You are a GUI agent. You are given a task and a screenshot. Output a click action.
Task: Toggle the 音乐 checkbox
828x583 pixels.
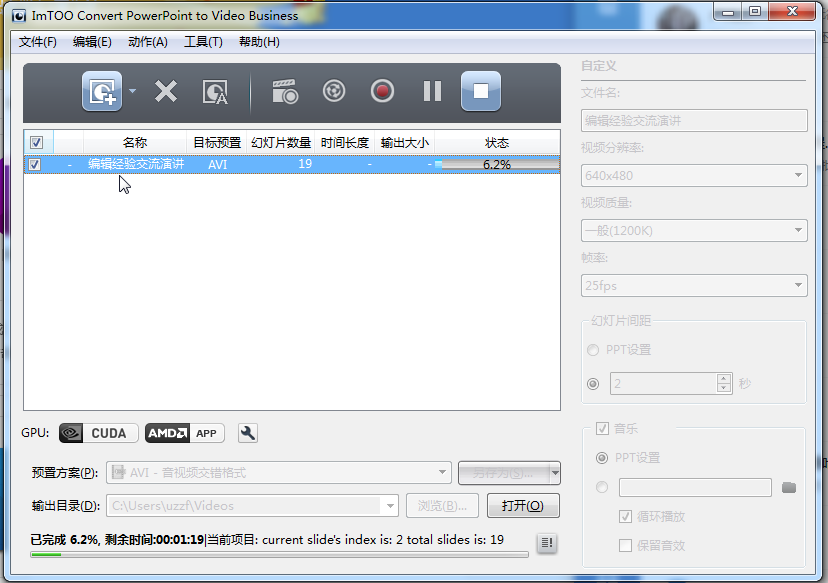pos(602,428)
